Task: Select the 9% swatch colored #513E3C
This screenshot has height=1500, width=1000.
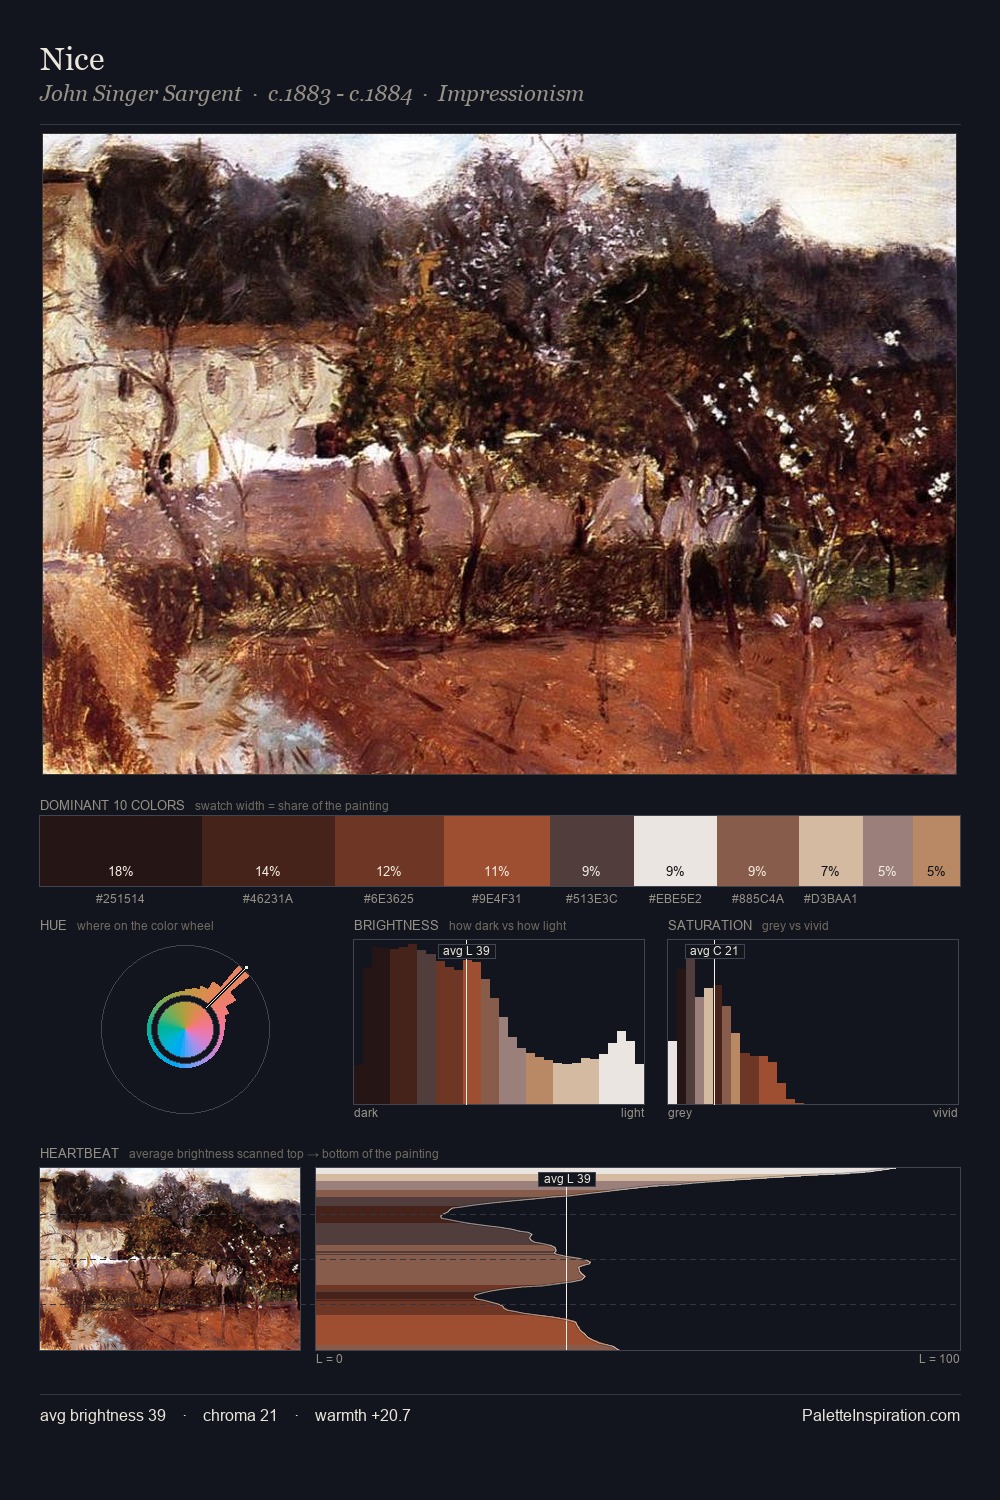Action: (592, 851)
